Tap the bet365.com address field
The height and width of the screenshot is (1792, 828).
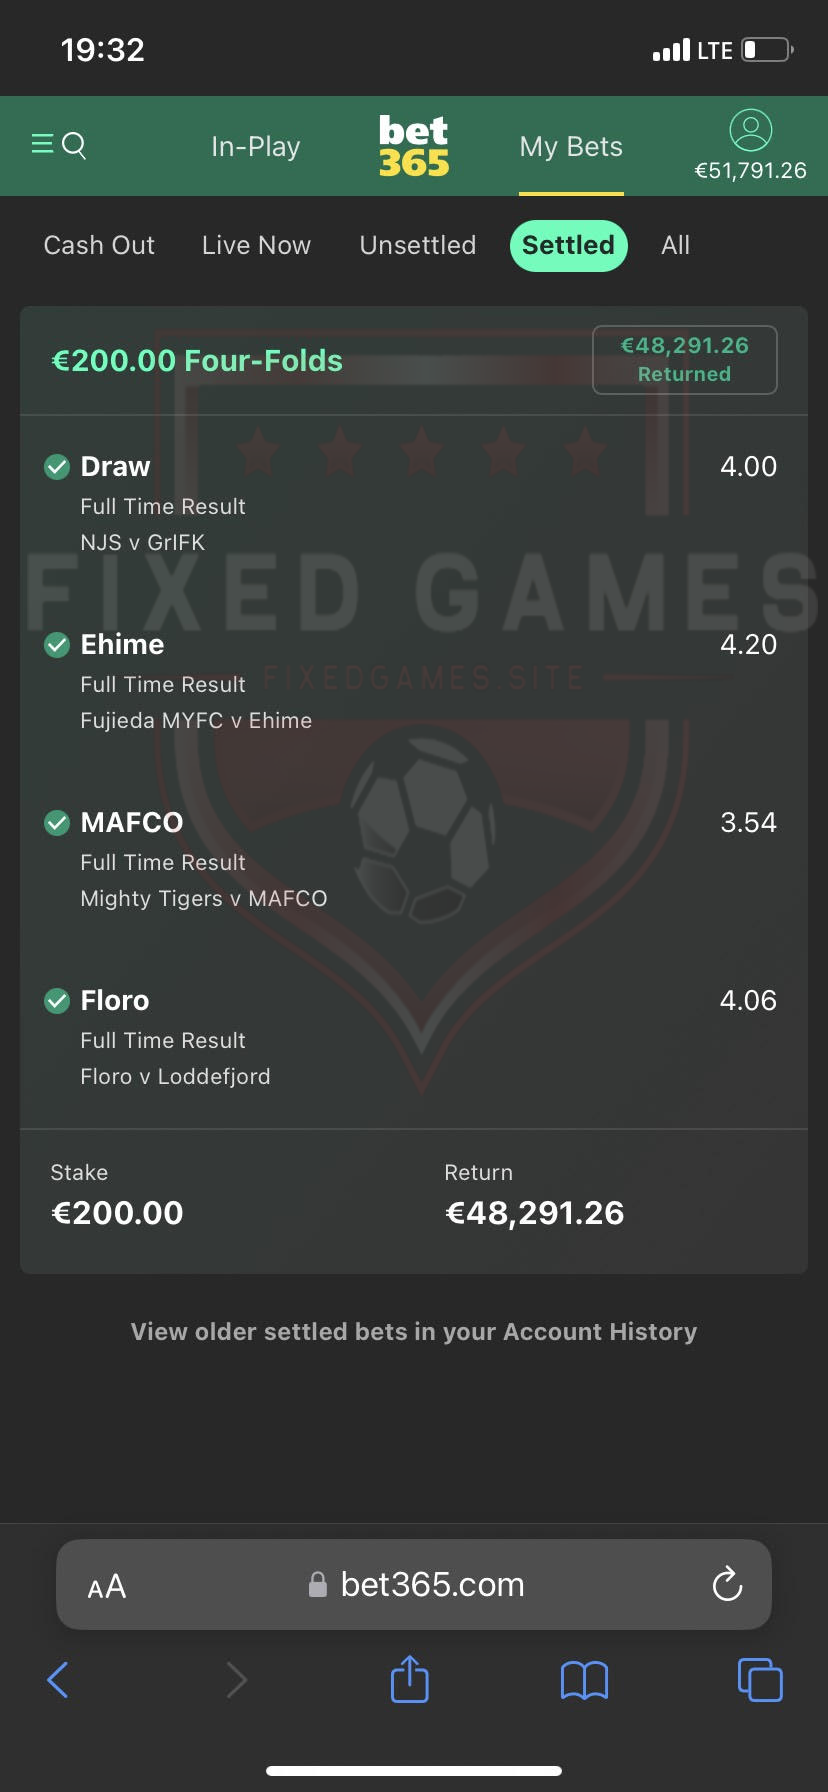coord(430,1585)
